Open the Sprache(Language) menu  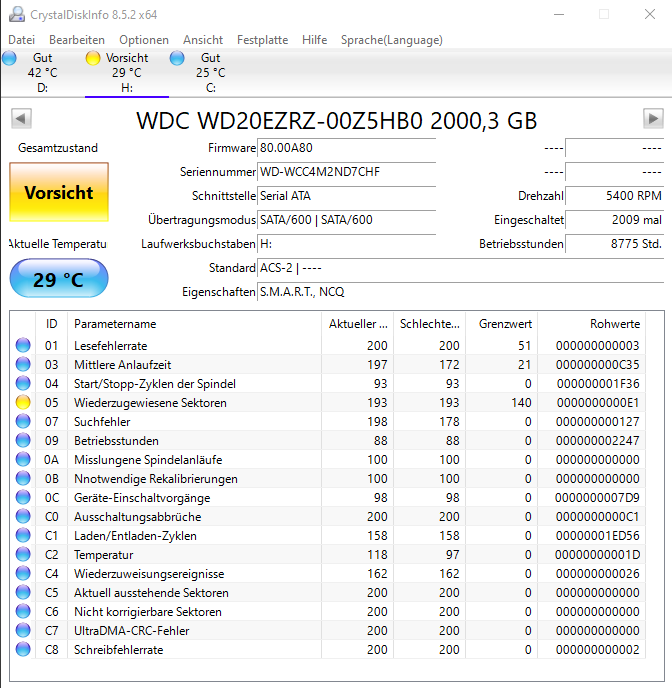[x=392, y=40]
